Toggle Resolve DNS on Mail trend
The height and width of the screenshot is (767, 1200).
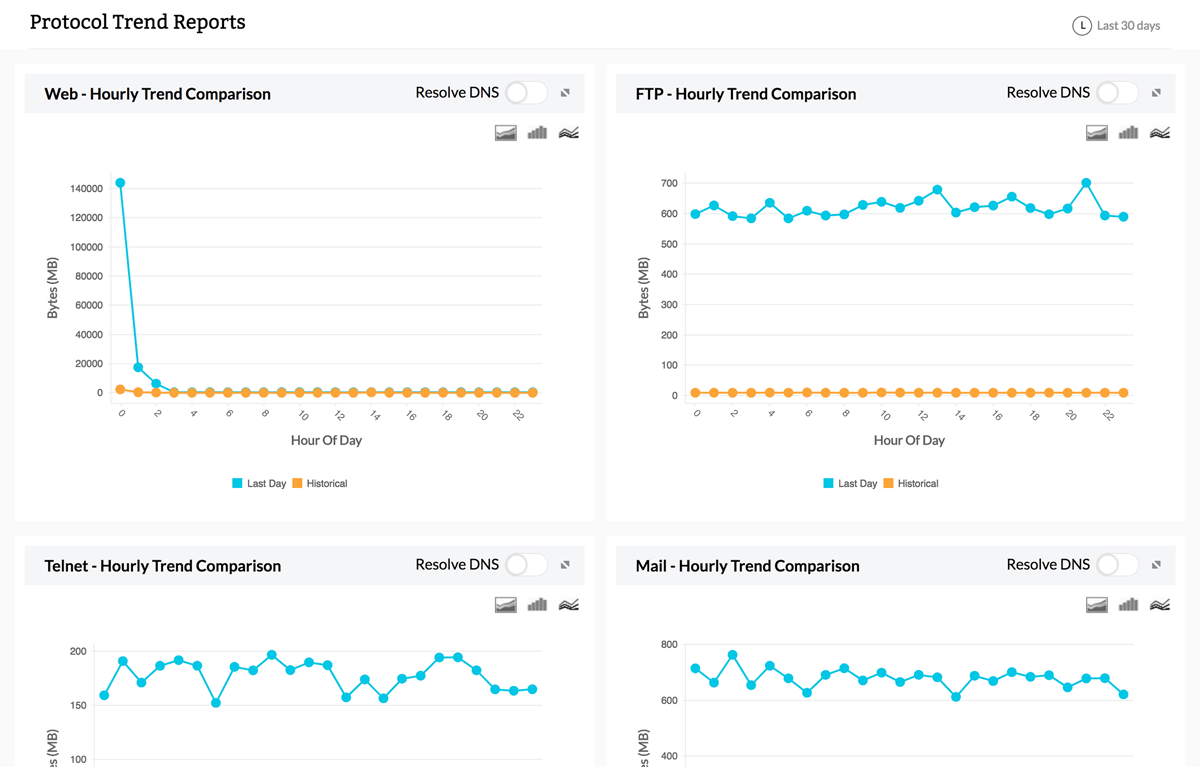pyautogui.click(x=1117, y=565)
